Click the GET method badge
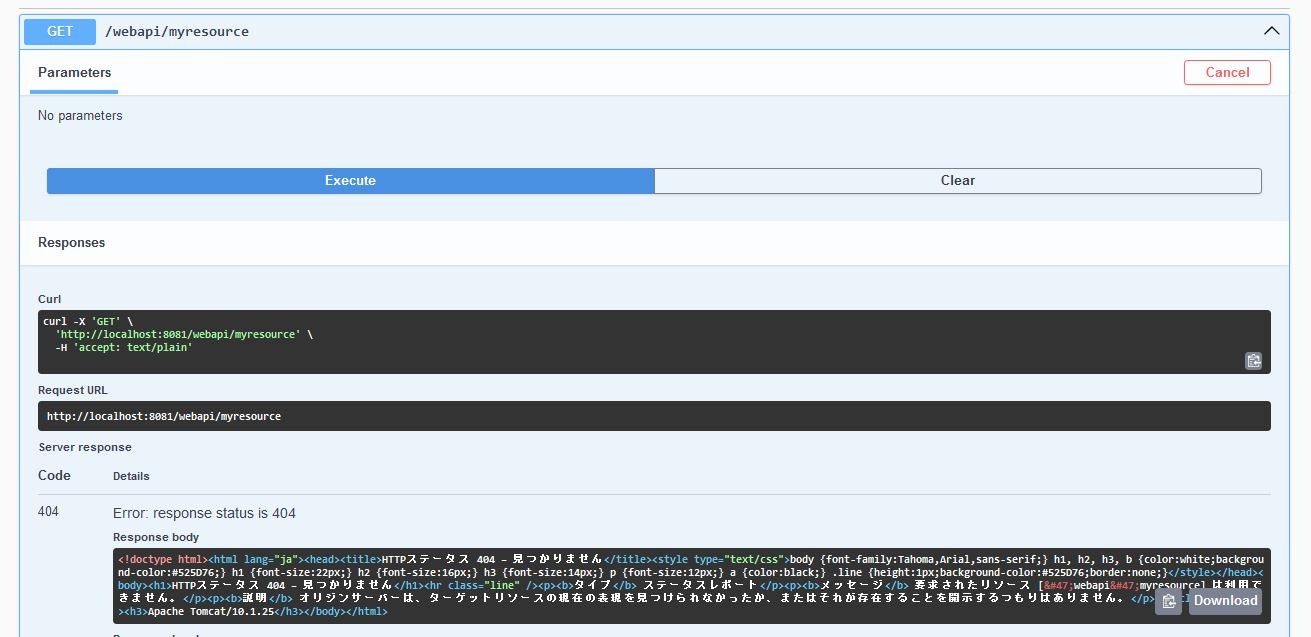 (60, 31)
